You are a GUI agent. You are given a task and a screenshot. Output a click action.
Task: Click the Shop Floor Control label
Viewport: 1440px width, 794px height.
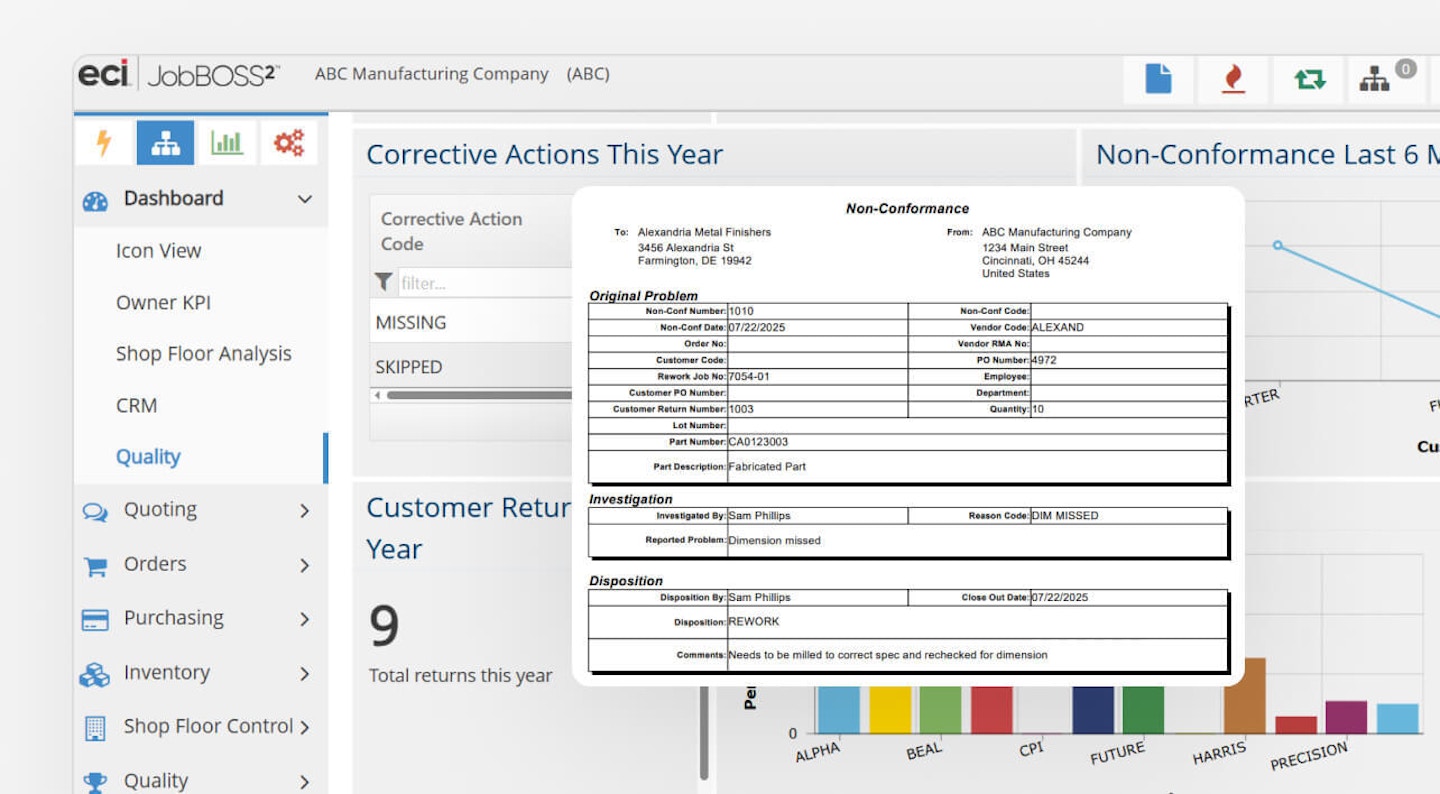pyautogui.click(x=208, y=726)
